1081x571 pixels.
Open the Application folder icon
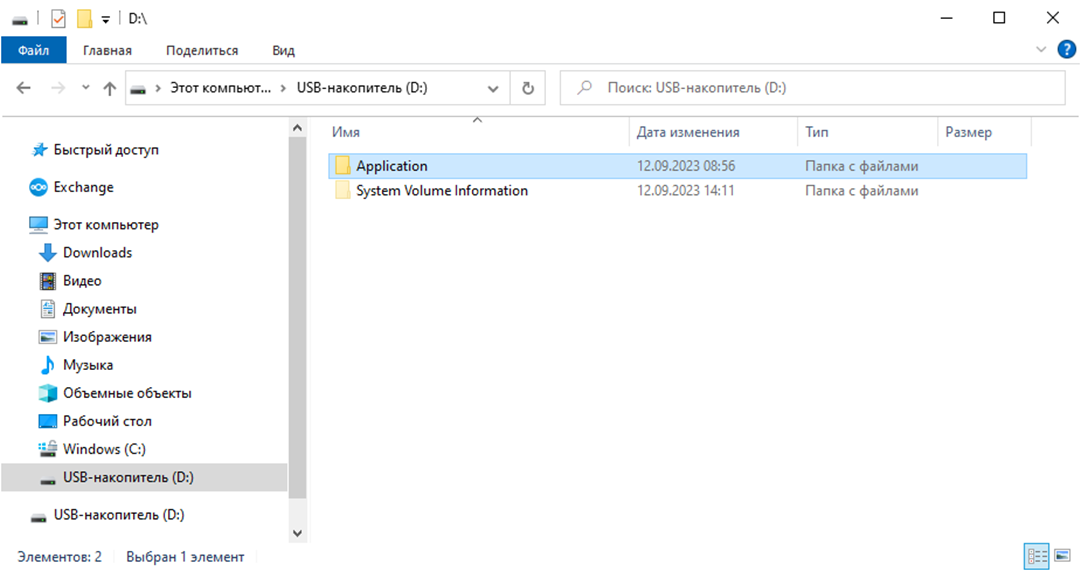point(343,166)
